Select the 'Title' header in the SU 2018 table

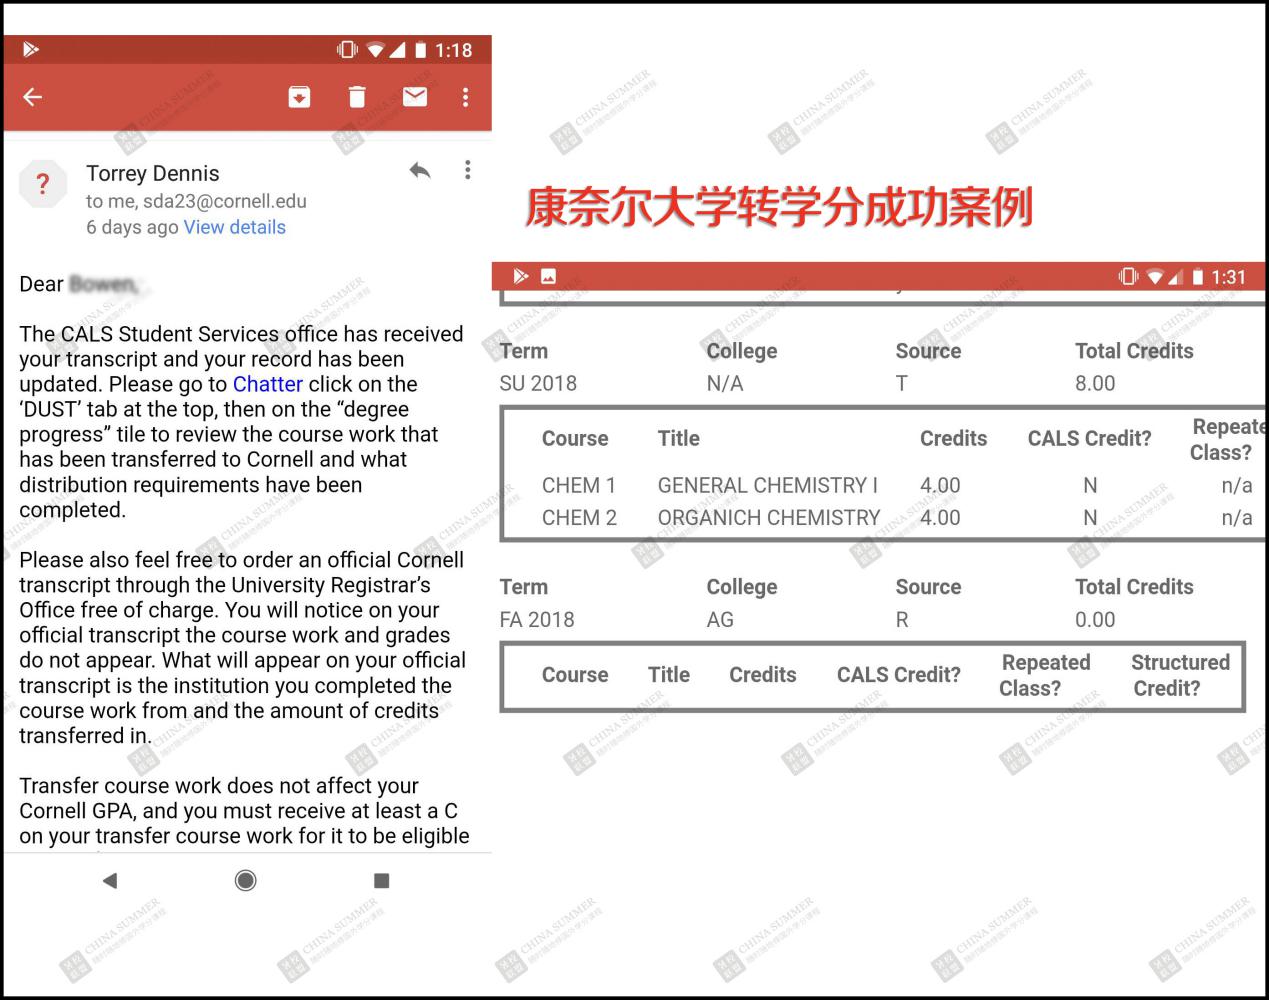pyautogui.click(x=679, y=438)
